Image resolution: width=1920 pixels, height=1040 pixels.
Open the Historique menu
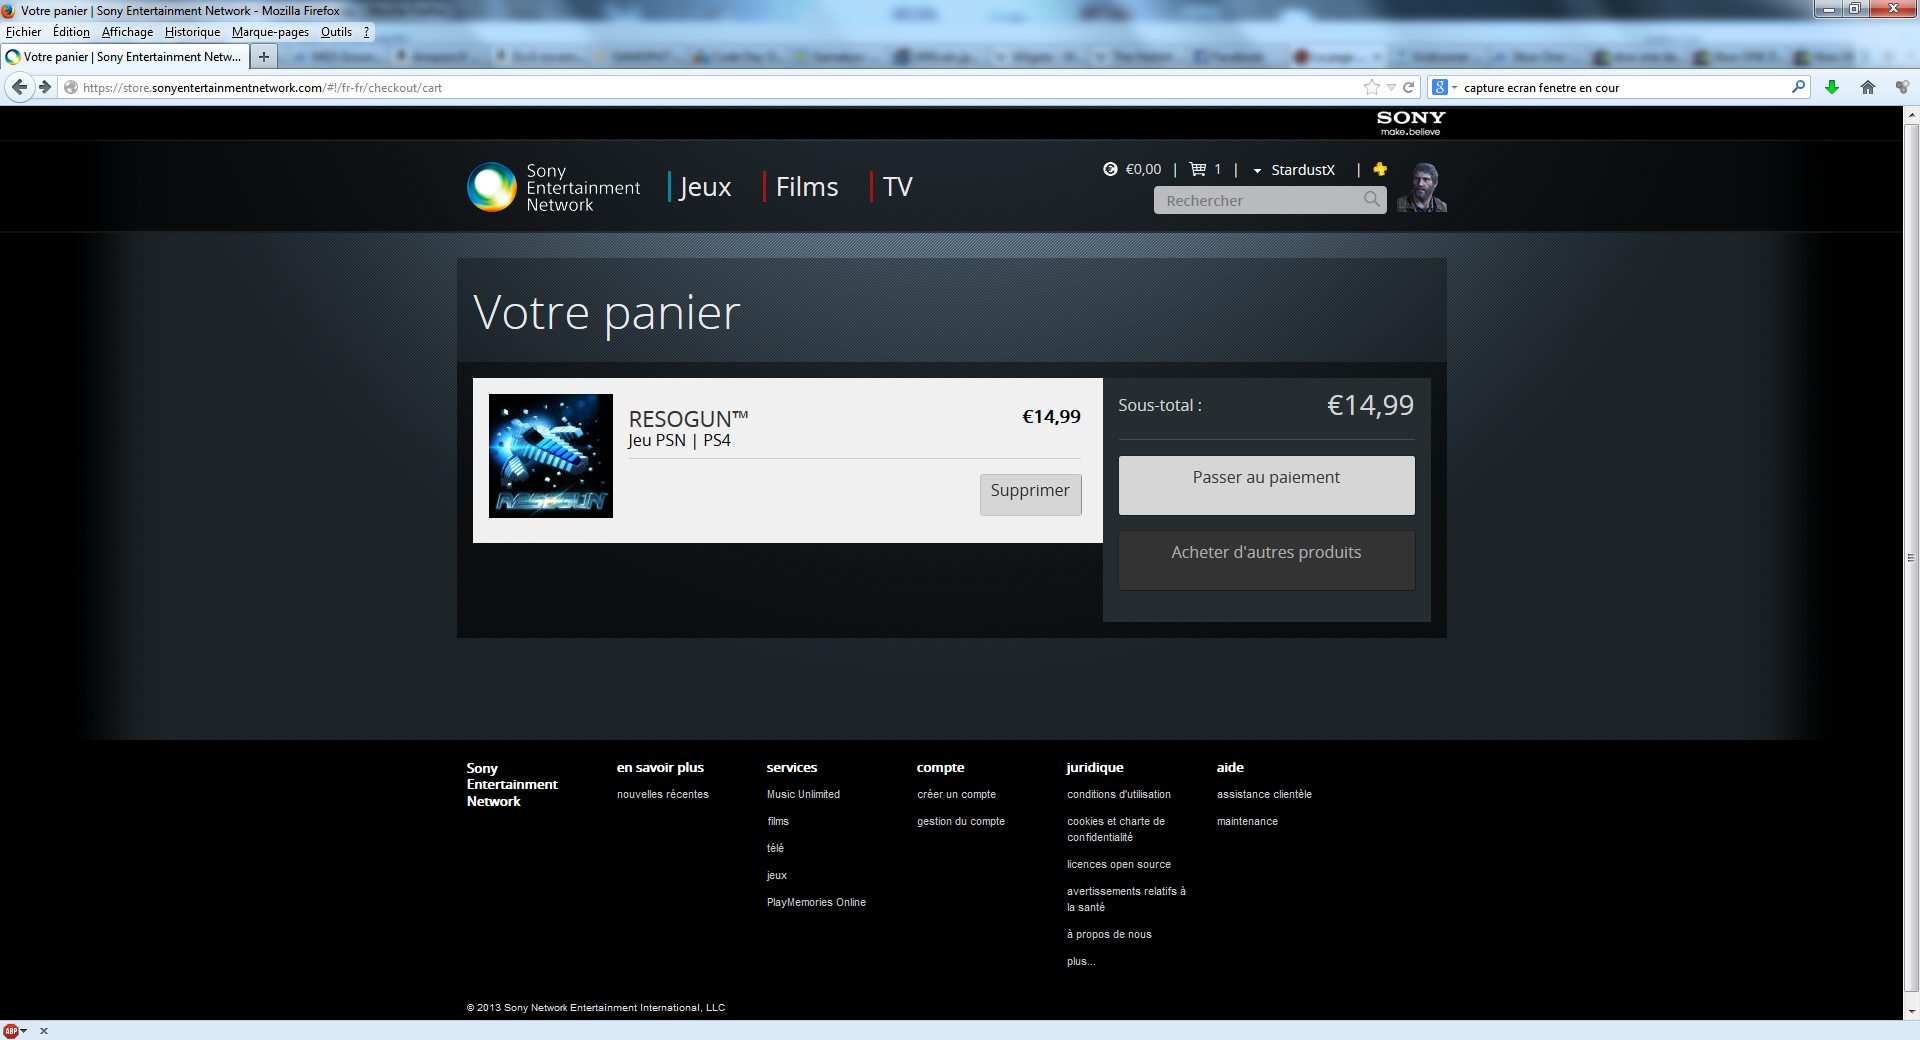click(x=192, y=32)
